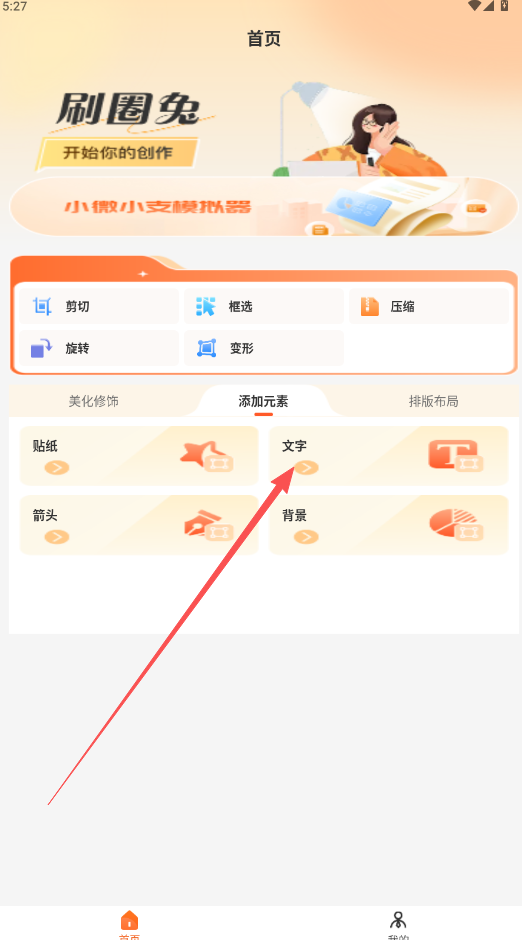Switch to the 美化修饰 tab
The image size is (522, 940).
pyautogui.click(x=93, y=401)
